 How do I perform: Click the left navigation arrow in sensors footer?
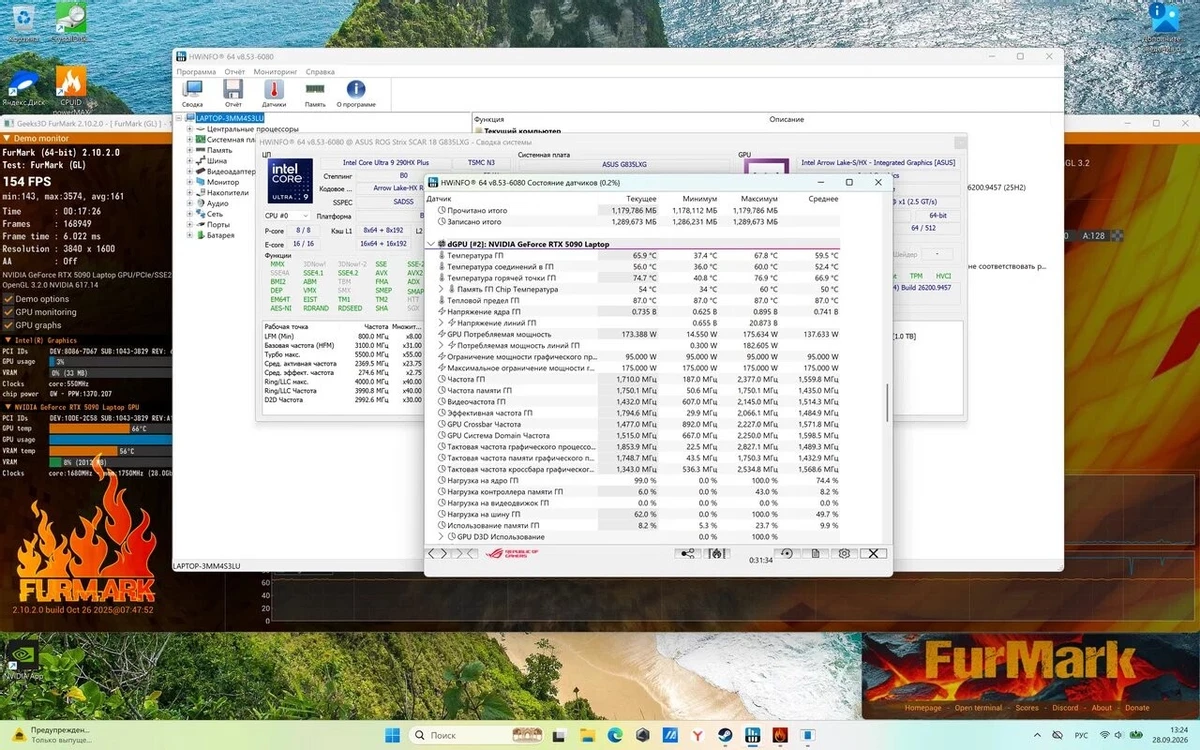[x=432, y=553]
